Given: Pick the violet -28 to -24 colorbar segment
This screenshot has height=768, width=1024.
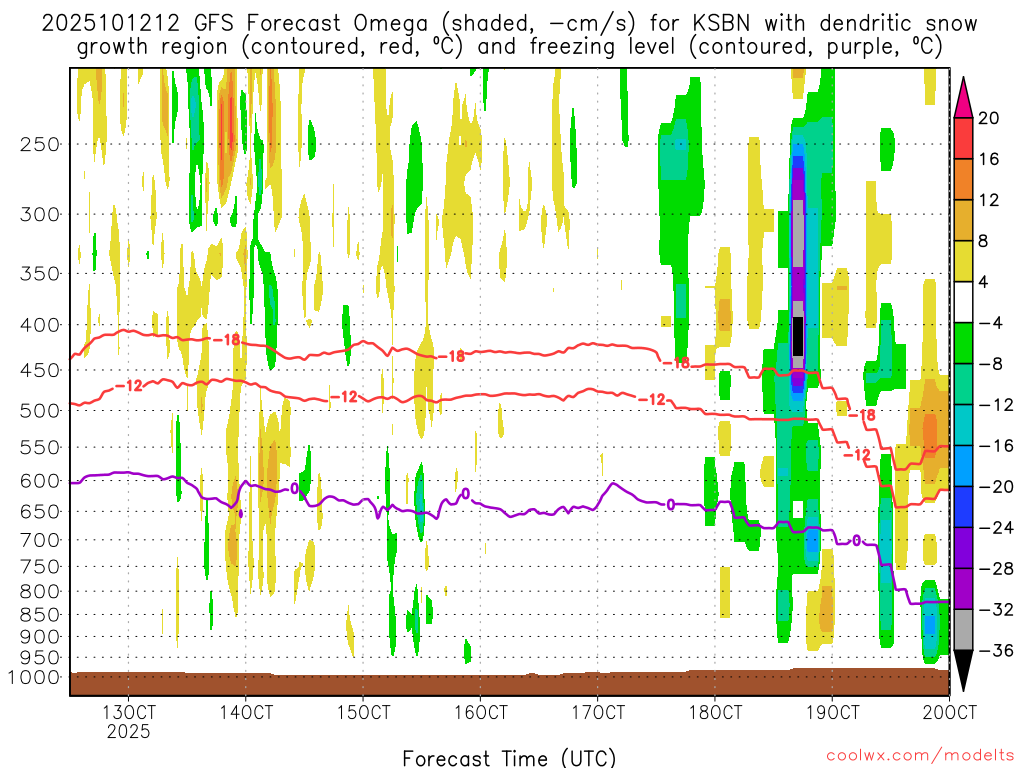Looking at the screenshot, I should point(963,548).
